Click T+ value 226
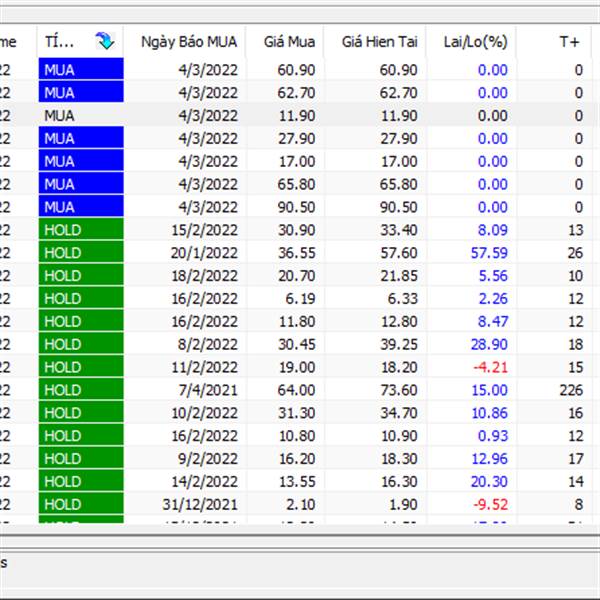Image resolution: width=600 pixels, height=600 pixels. (x=571, y=390)
